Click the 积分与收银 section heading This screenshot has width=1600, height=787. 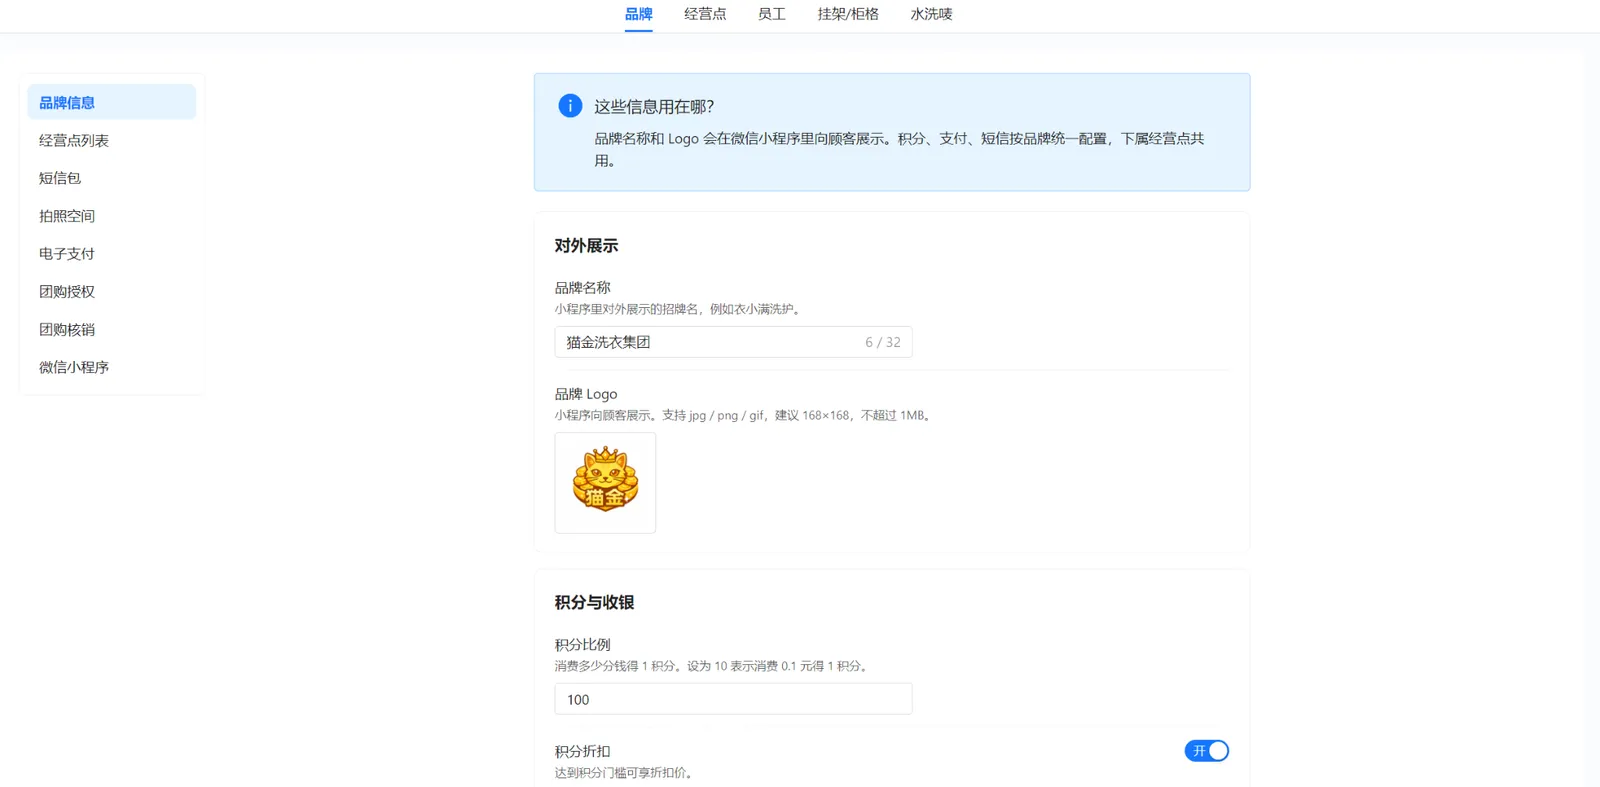click(594, 602)
